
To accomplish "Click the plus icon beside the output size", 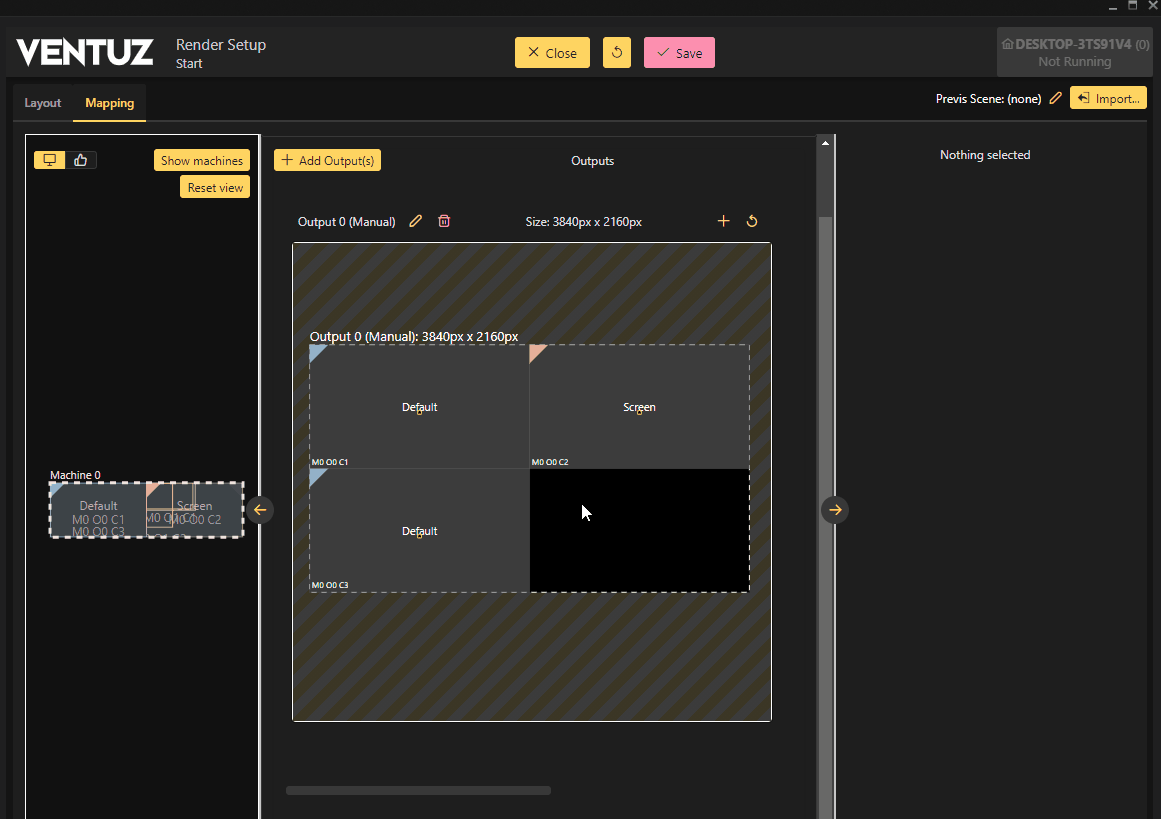I will click(x=724, y=221).
